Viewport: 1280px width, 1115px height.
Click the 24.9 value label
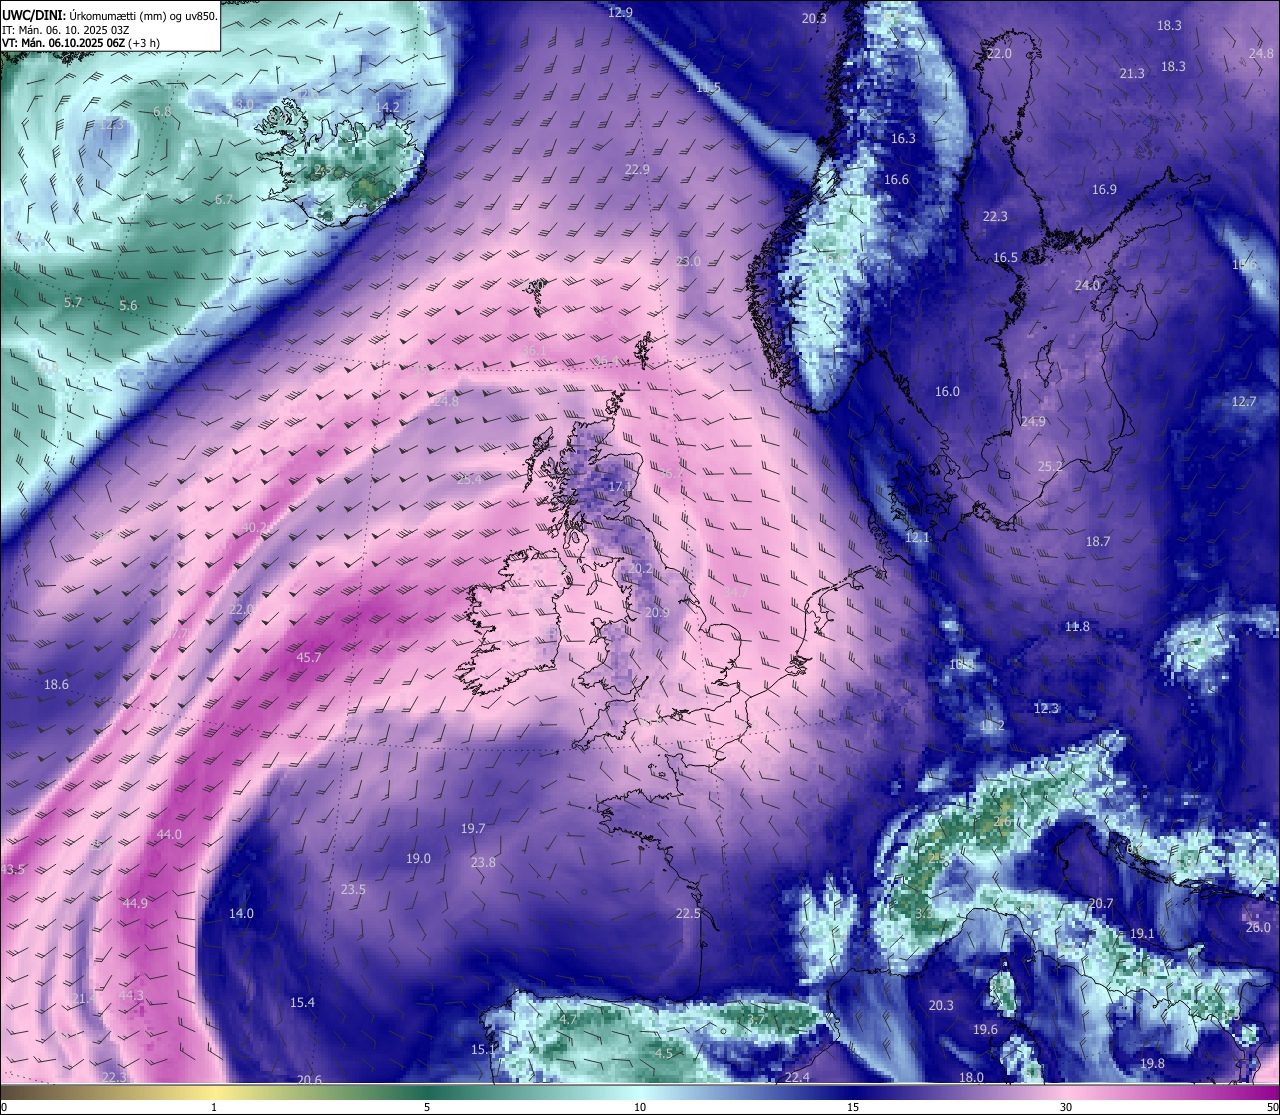click(1033, 422)
